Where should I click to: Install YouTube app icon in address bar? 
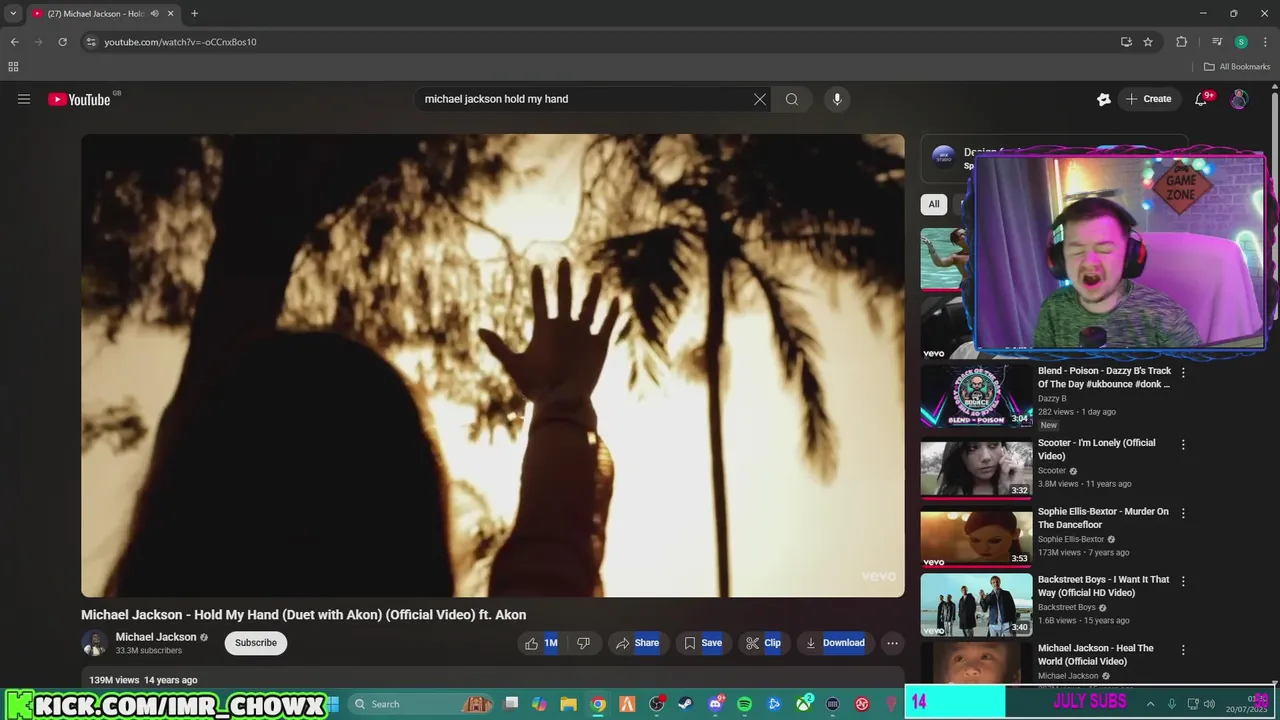click(x=1126, y=42)
